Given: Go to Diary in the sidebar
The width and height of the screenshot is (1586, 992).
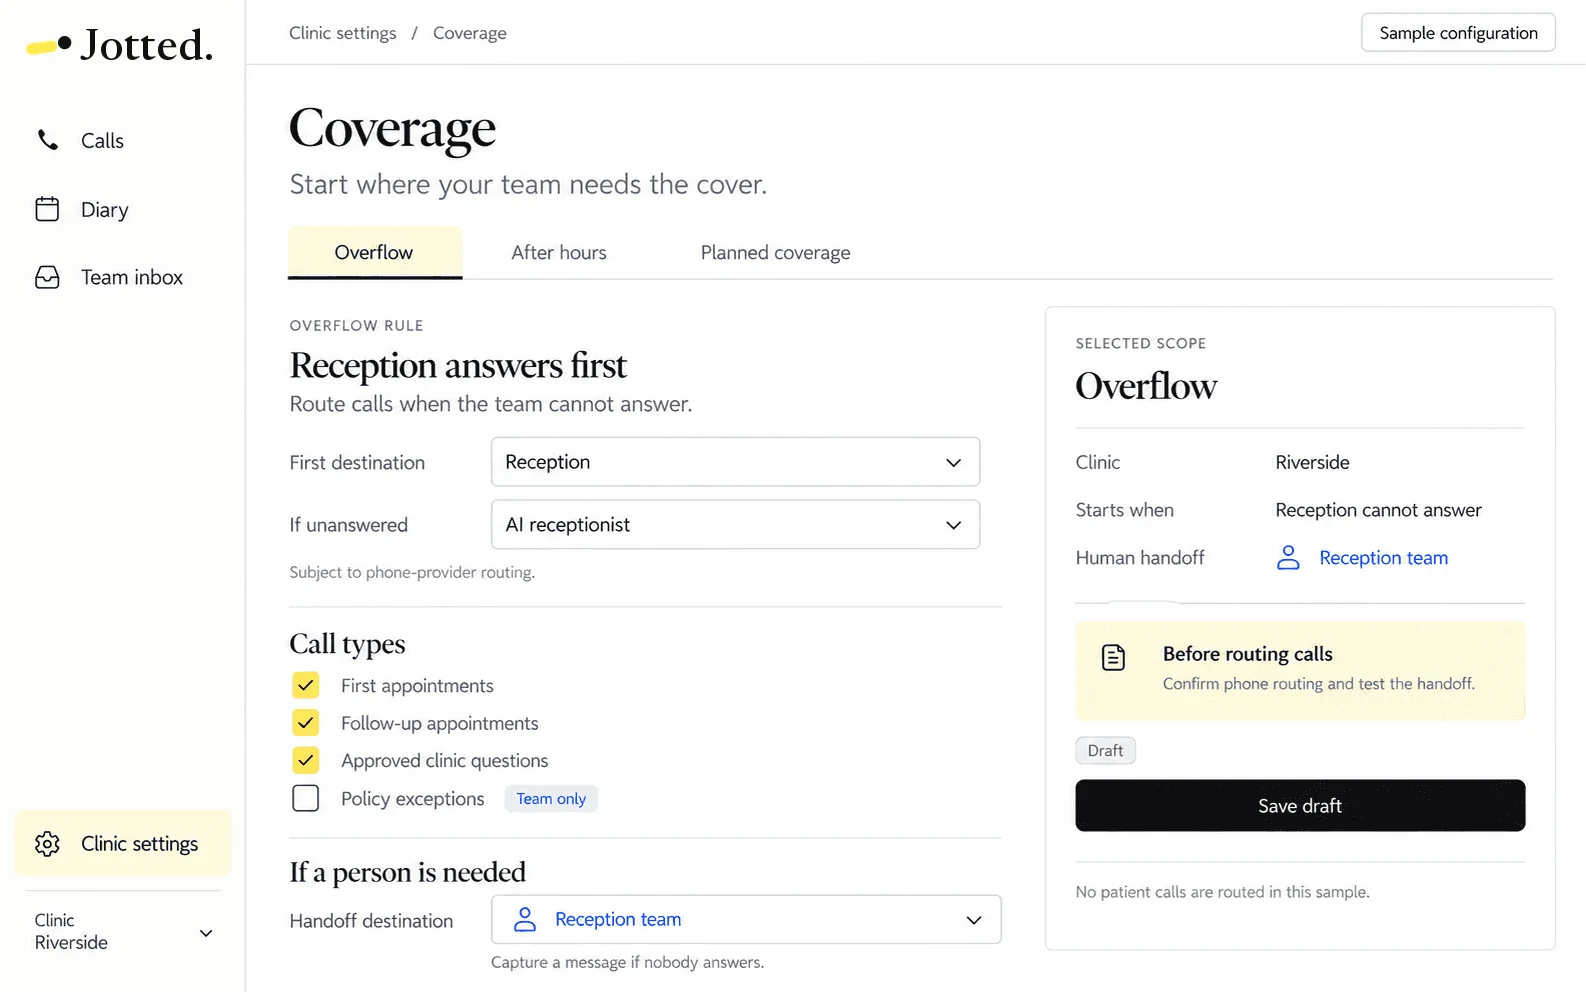Looking at the screenshot, I should (105, 210).
